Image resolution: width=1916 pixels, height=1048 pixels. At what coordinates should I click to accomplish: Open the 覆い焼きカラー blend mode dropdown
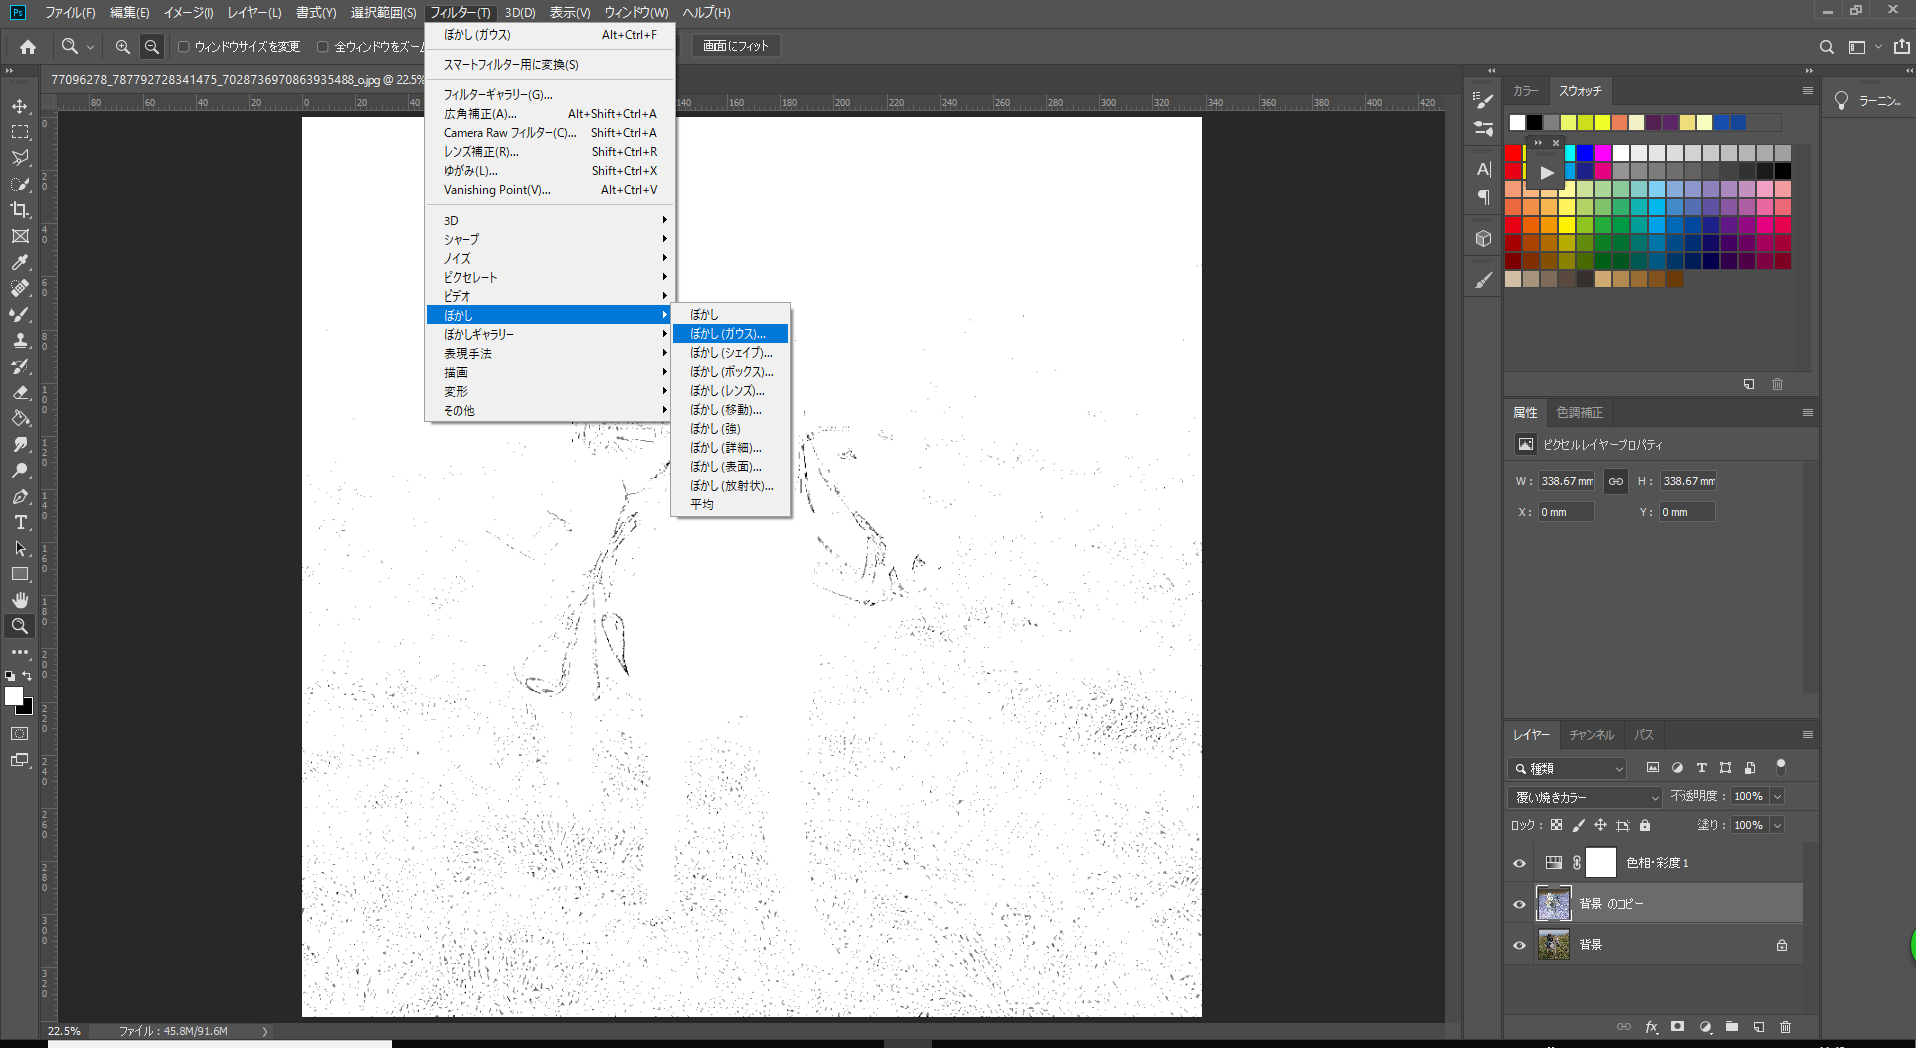tap(1584, 797)
